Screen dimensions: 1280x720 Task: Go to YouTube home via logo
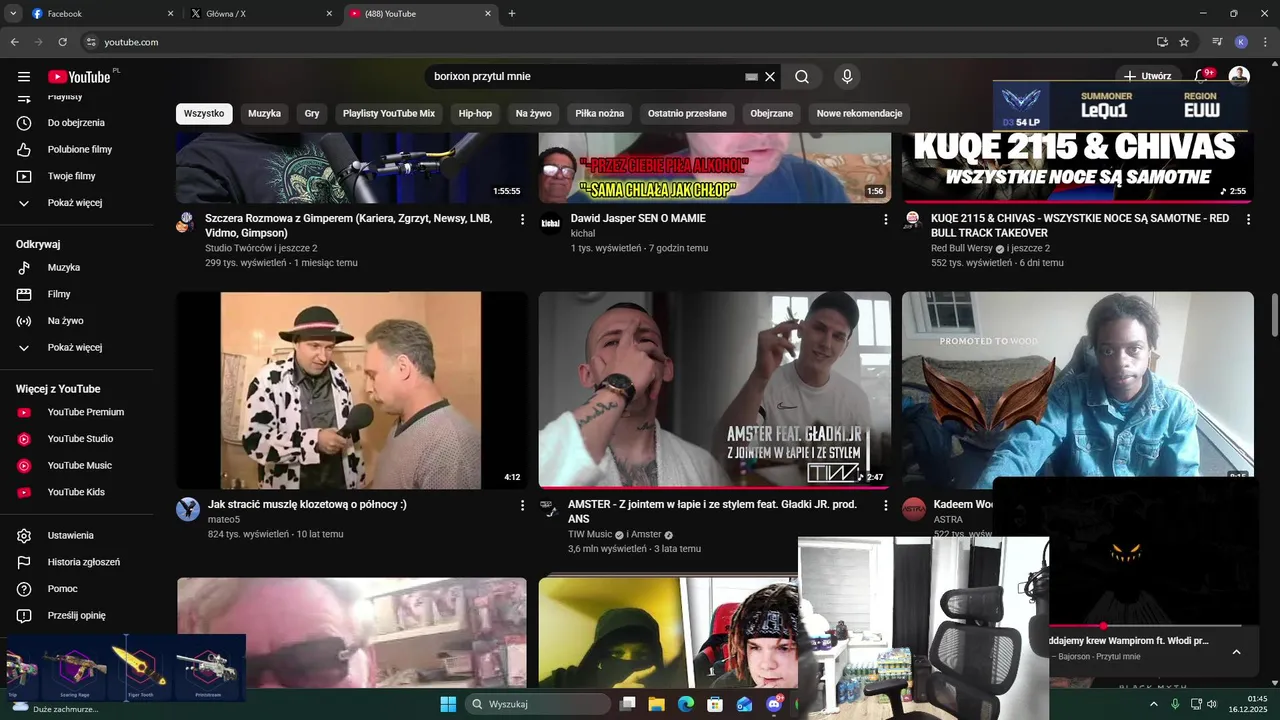click(x=79, y=77)
